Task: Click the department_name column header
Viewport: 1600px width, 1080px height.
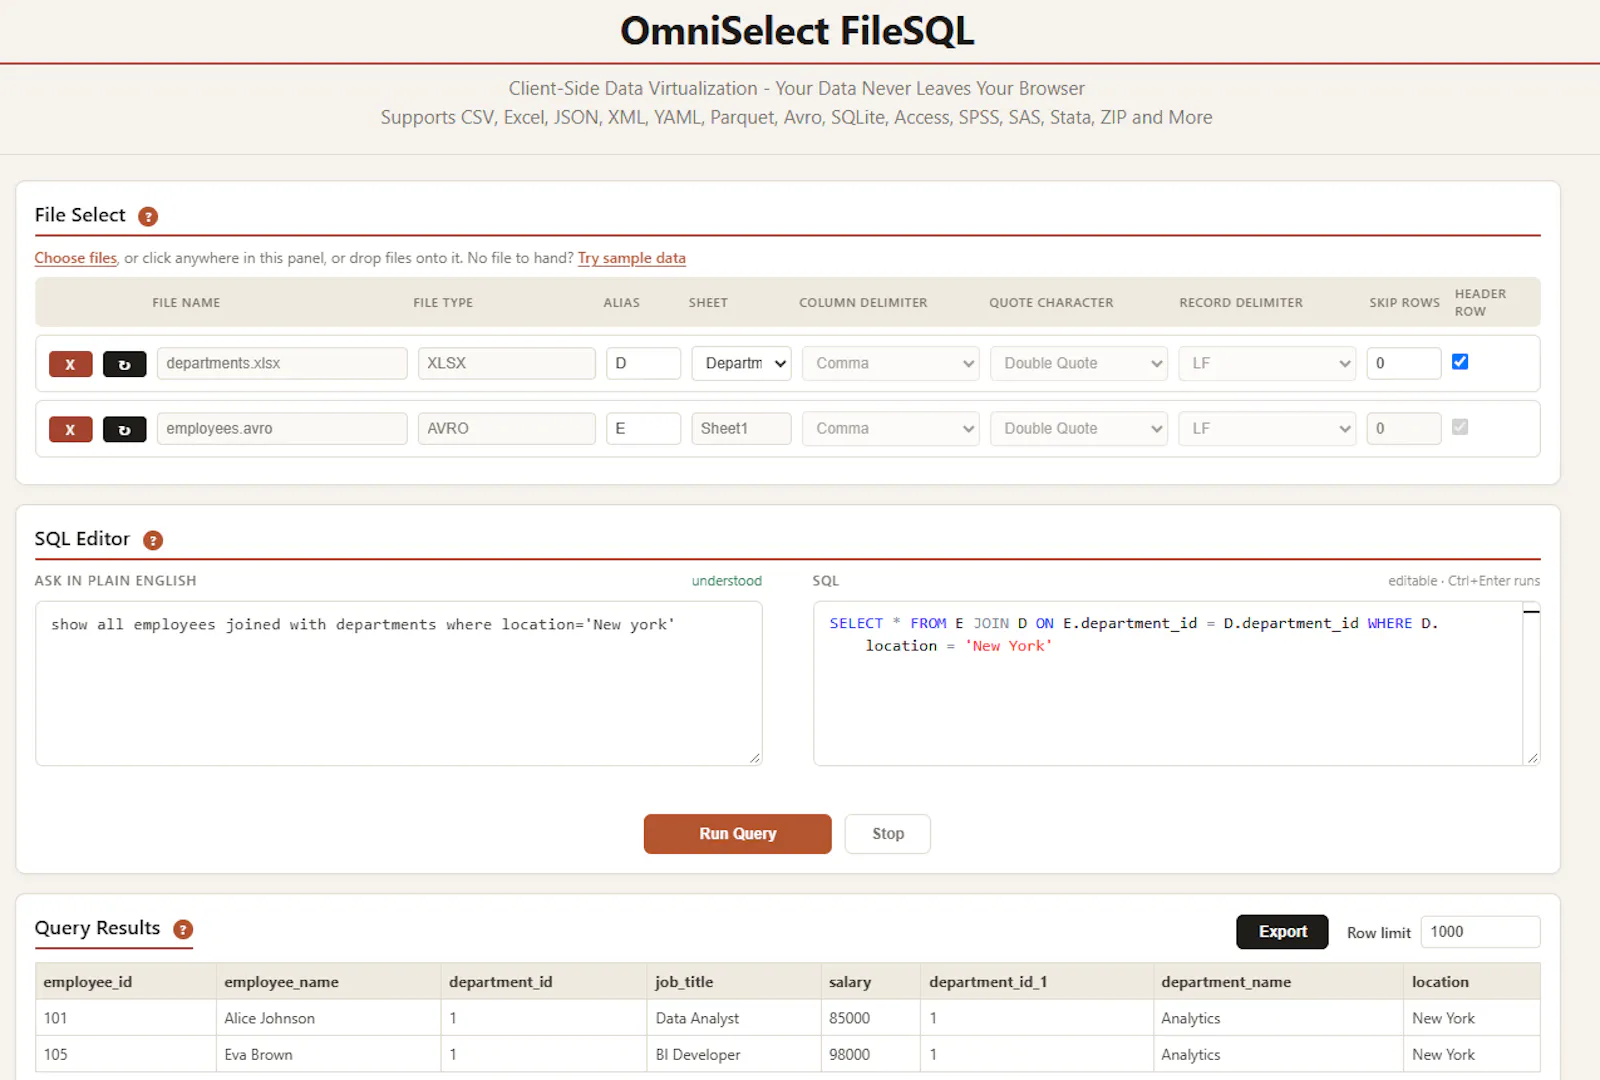Action: pos(1278,982)
